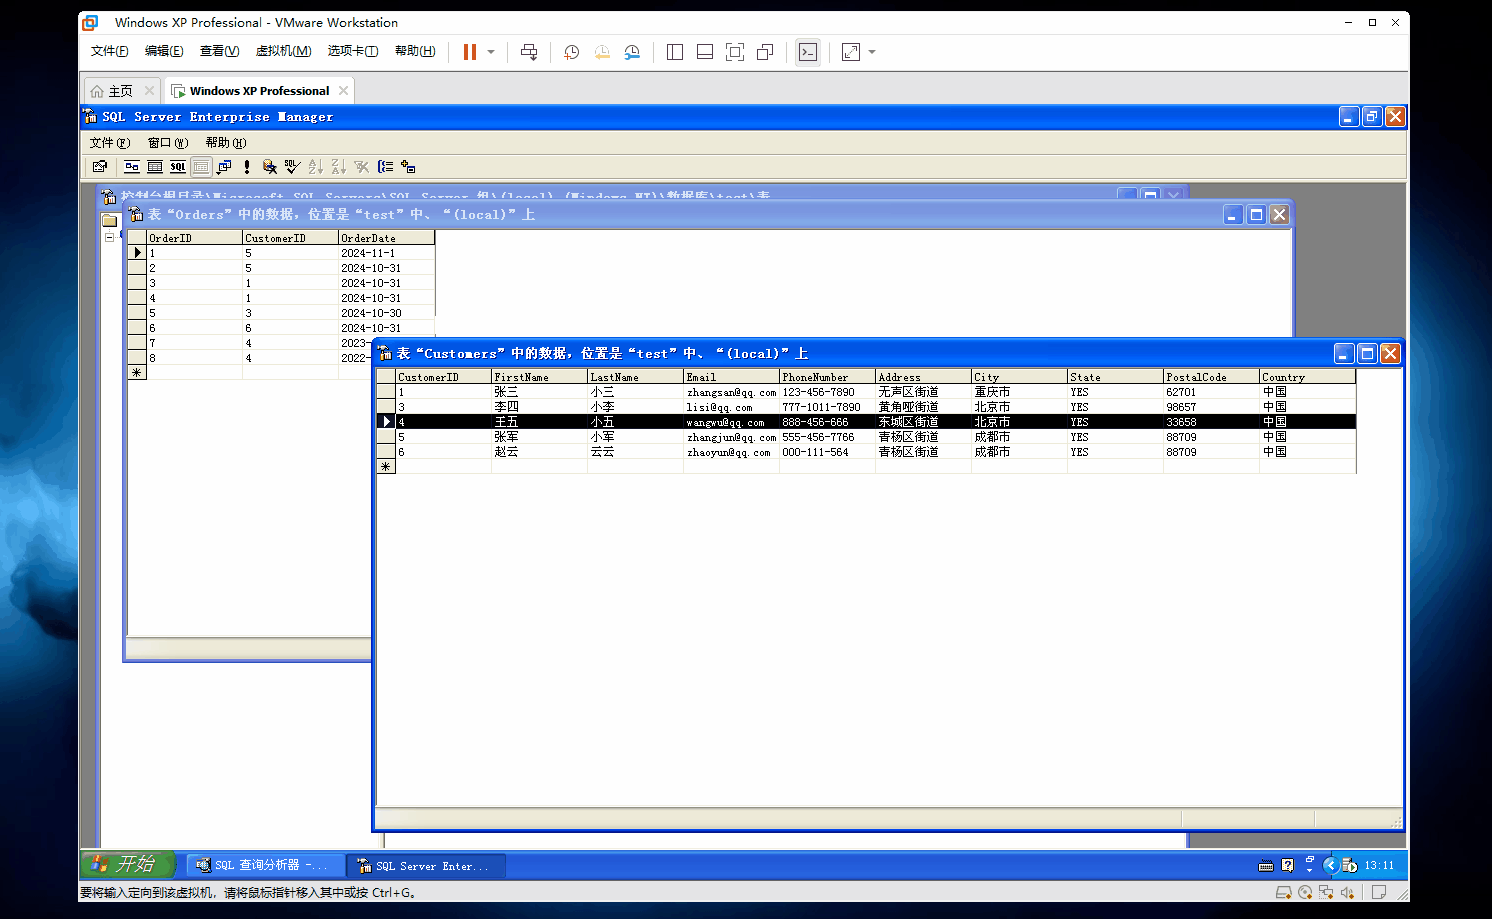This screenshot has width=1492, height=919.
Task: Open the VMware 帮助(H) menu
Action: pyautogui.click(x=415, y=51)
